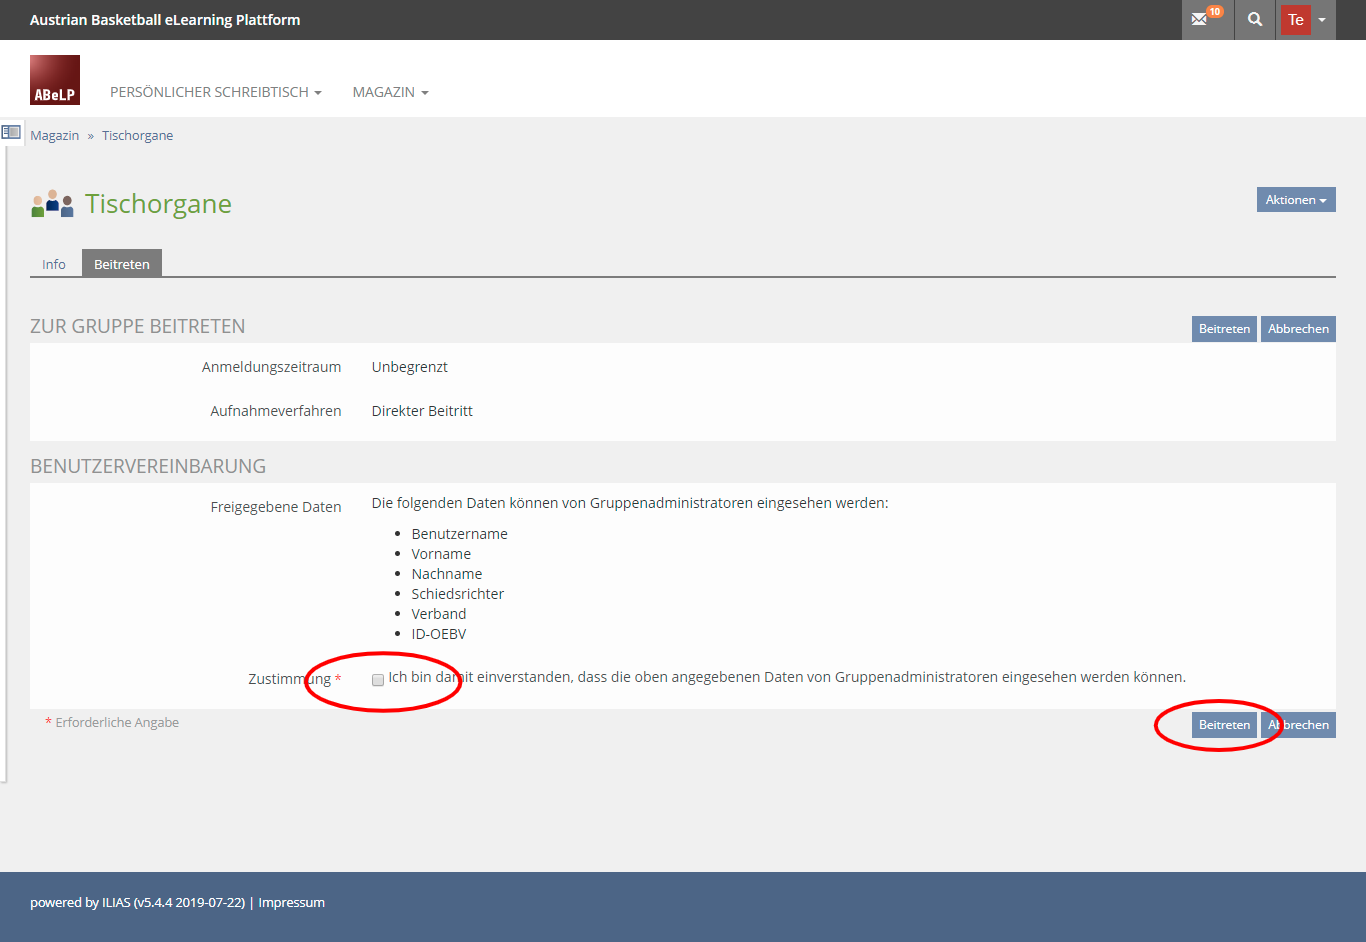This screenshot has width=1366, height=942.
Task: Expand the Persönlicher Schreibtisch menu
Action: point(215,92)
